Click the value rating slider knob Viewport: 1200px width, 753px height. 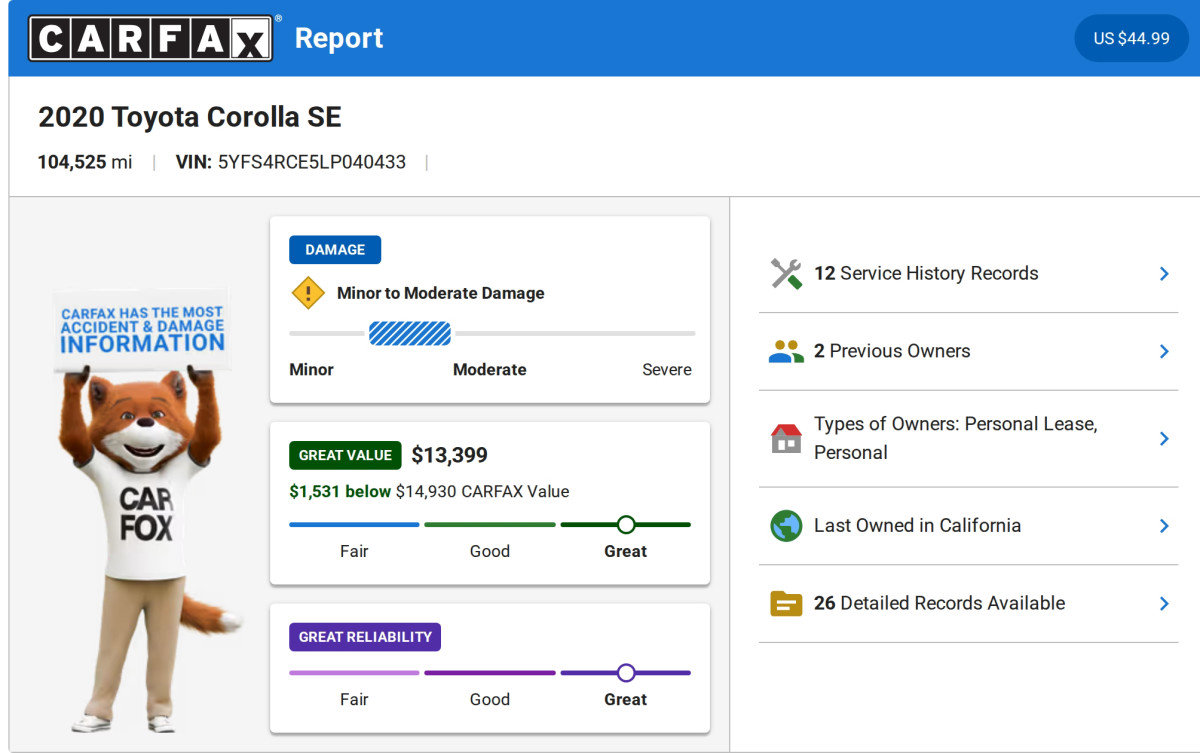click(x=626, y=524)
